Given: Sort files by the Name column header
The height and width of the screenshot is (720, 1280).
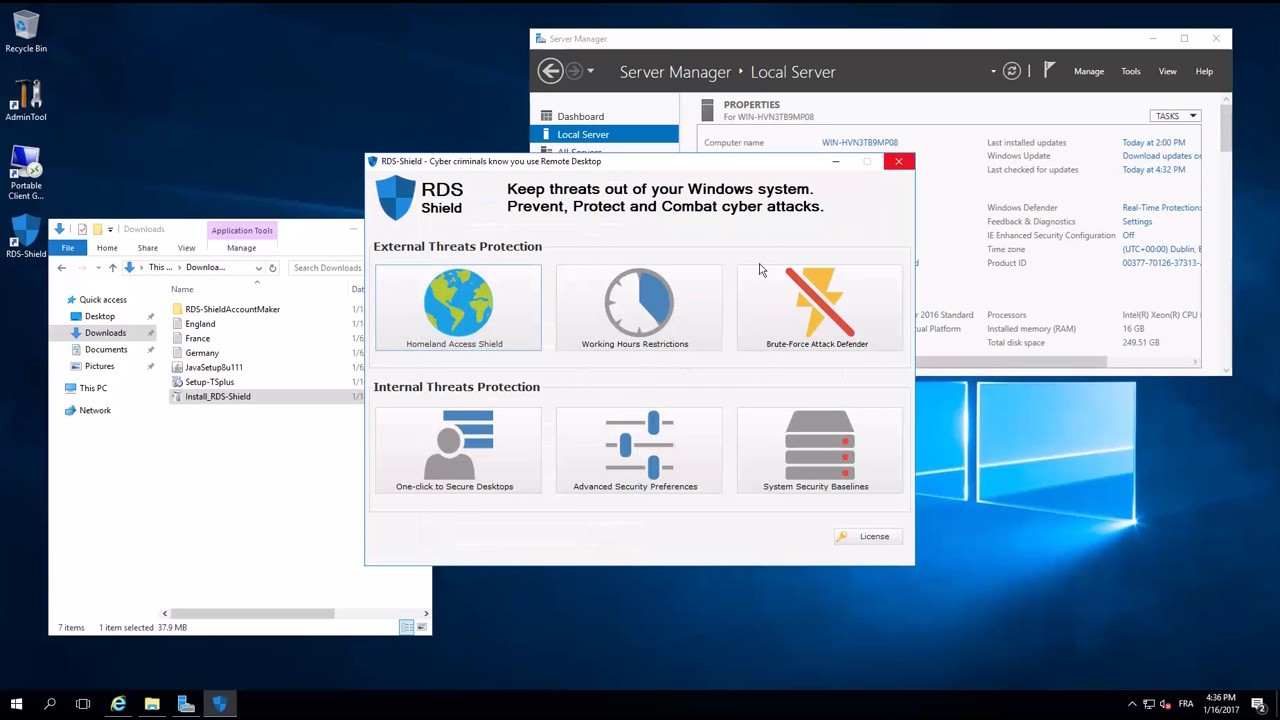Looking at the screenshot, I should point(182,290).
